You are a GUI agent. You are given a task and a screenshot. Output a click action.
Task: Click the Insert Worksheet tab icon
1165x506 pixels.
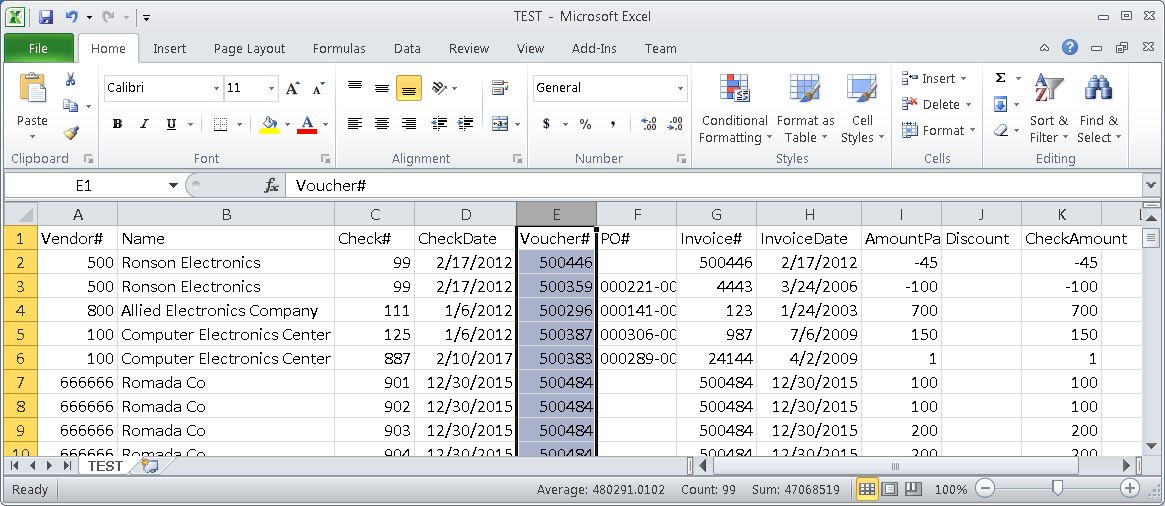click(x=149, y=466)
